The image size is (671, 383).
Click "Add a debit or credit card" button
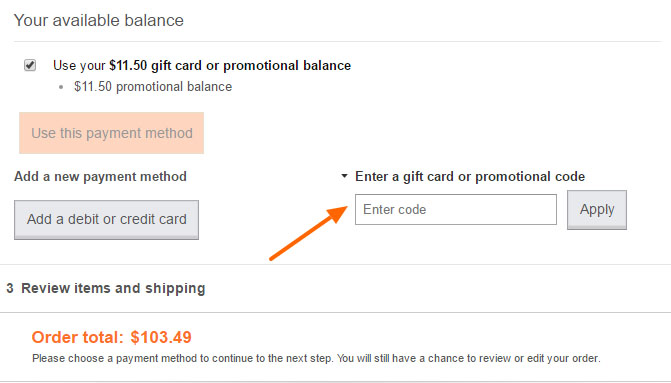click(107, 220)
